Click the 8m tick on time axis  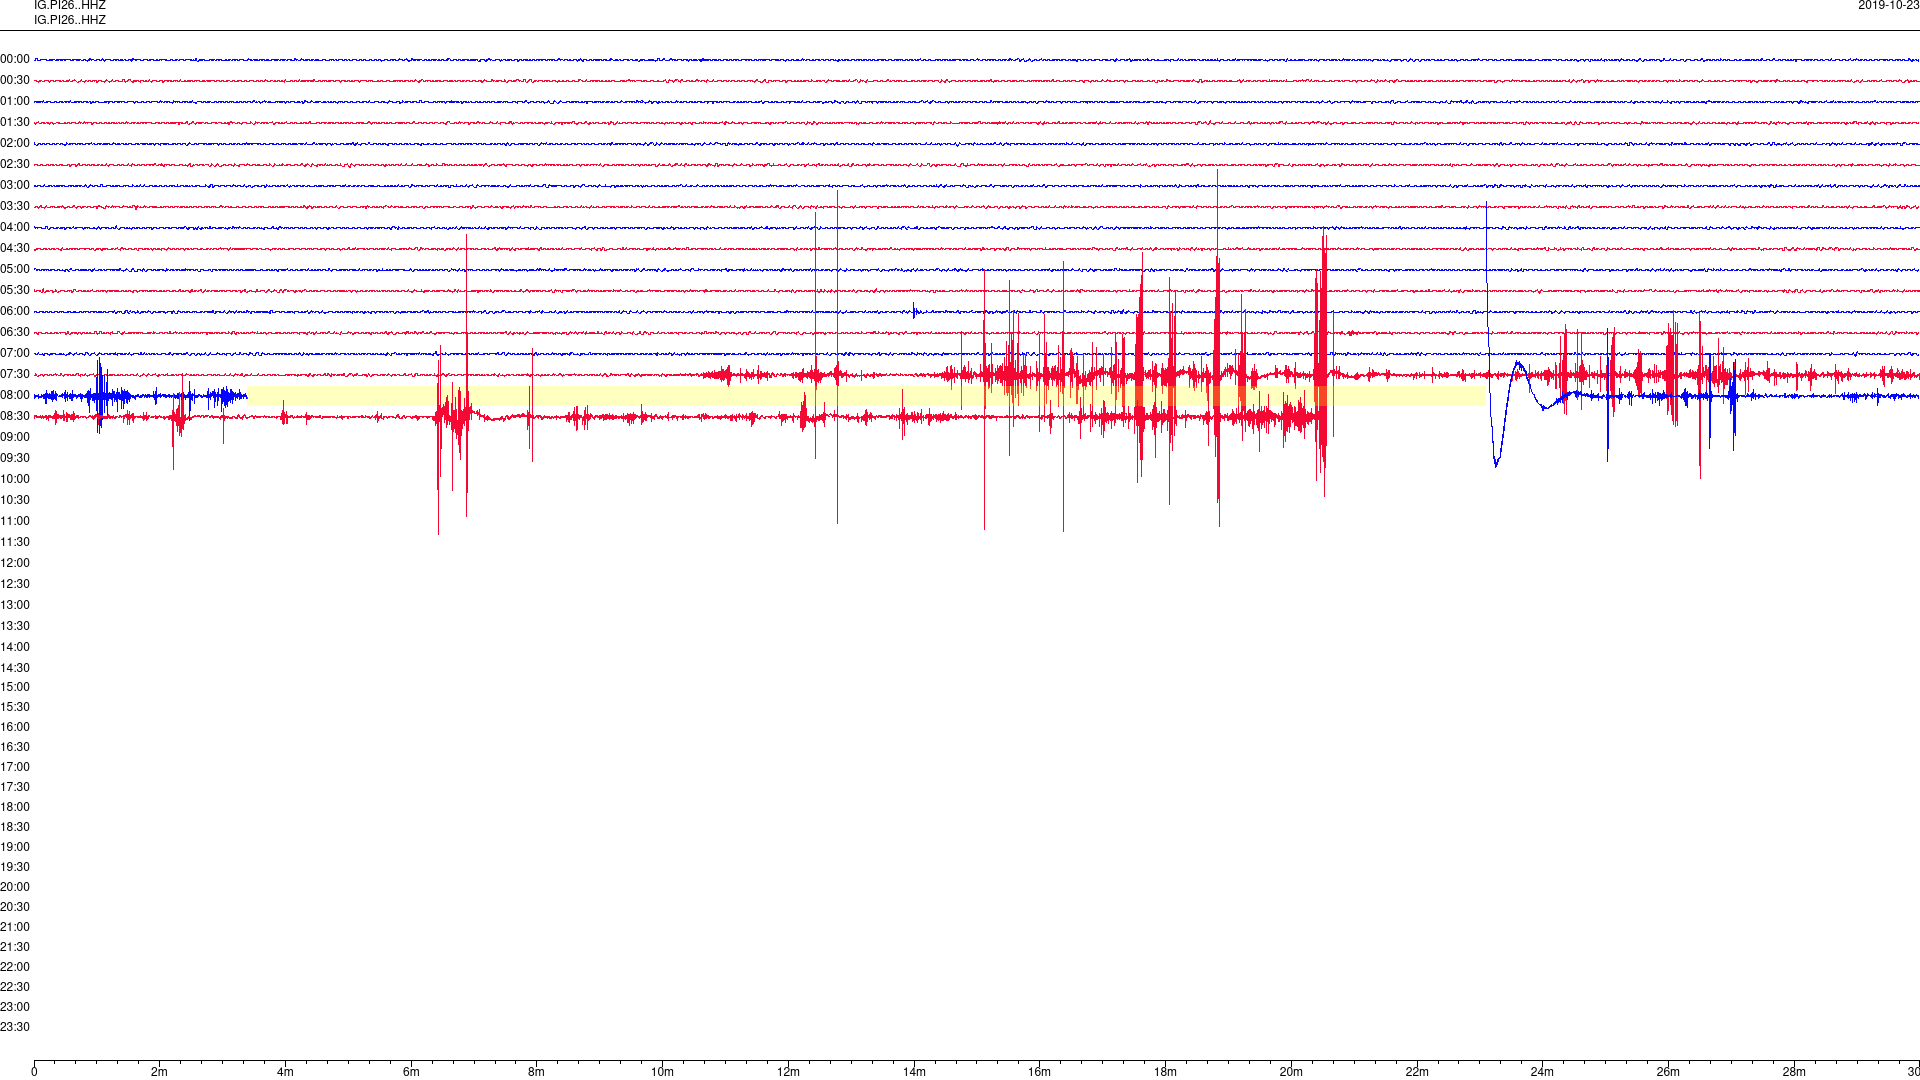[537, 1072]
